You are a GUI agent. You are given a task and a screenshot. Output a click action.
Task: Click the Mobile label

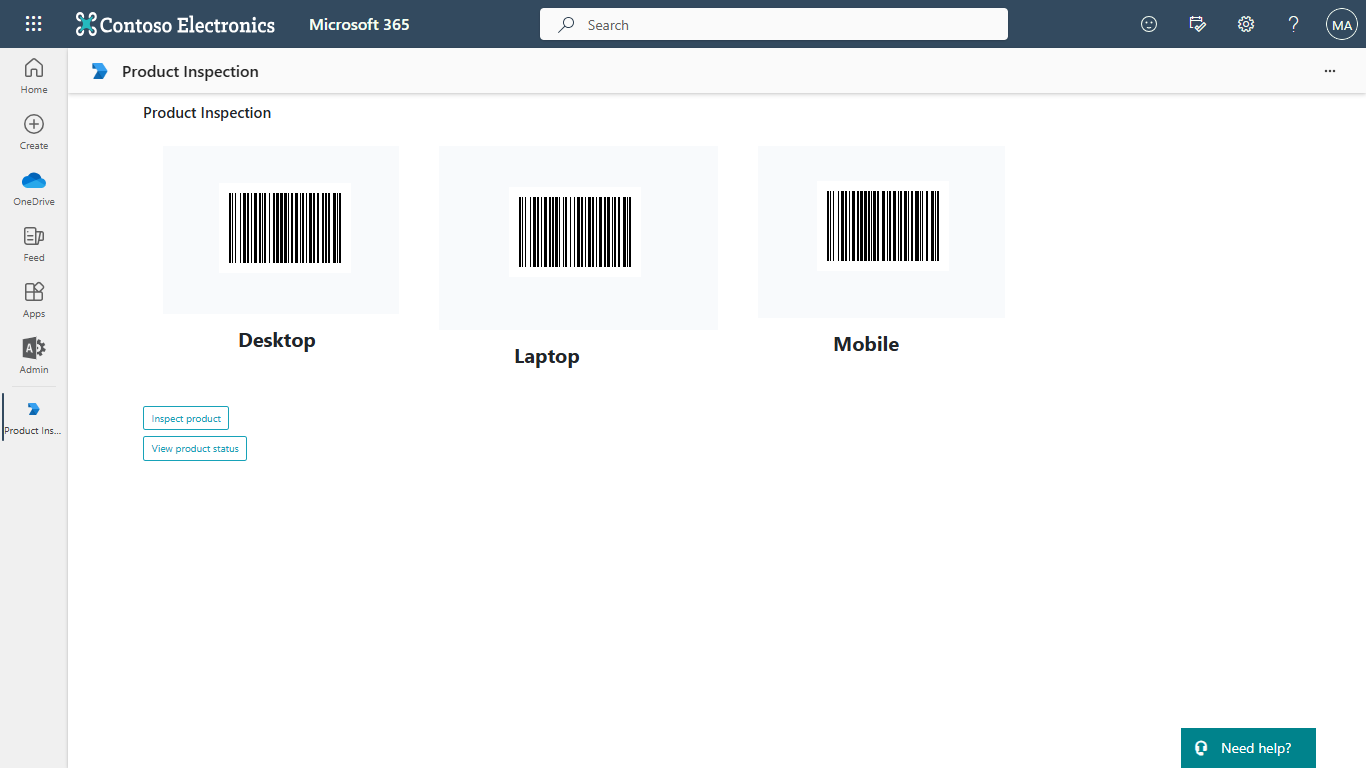click(866, 344)
